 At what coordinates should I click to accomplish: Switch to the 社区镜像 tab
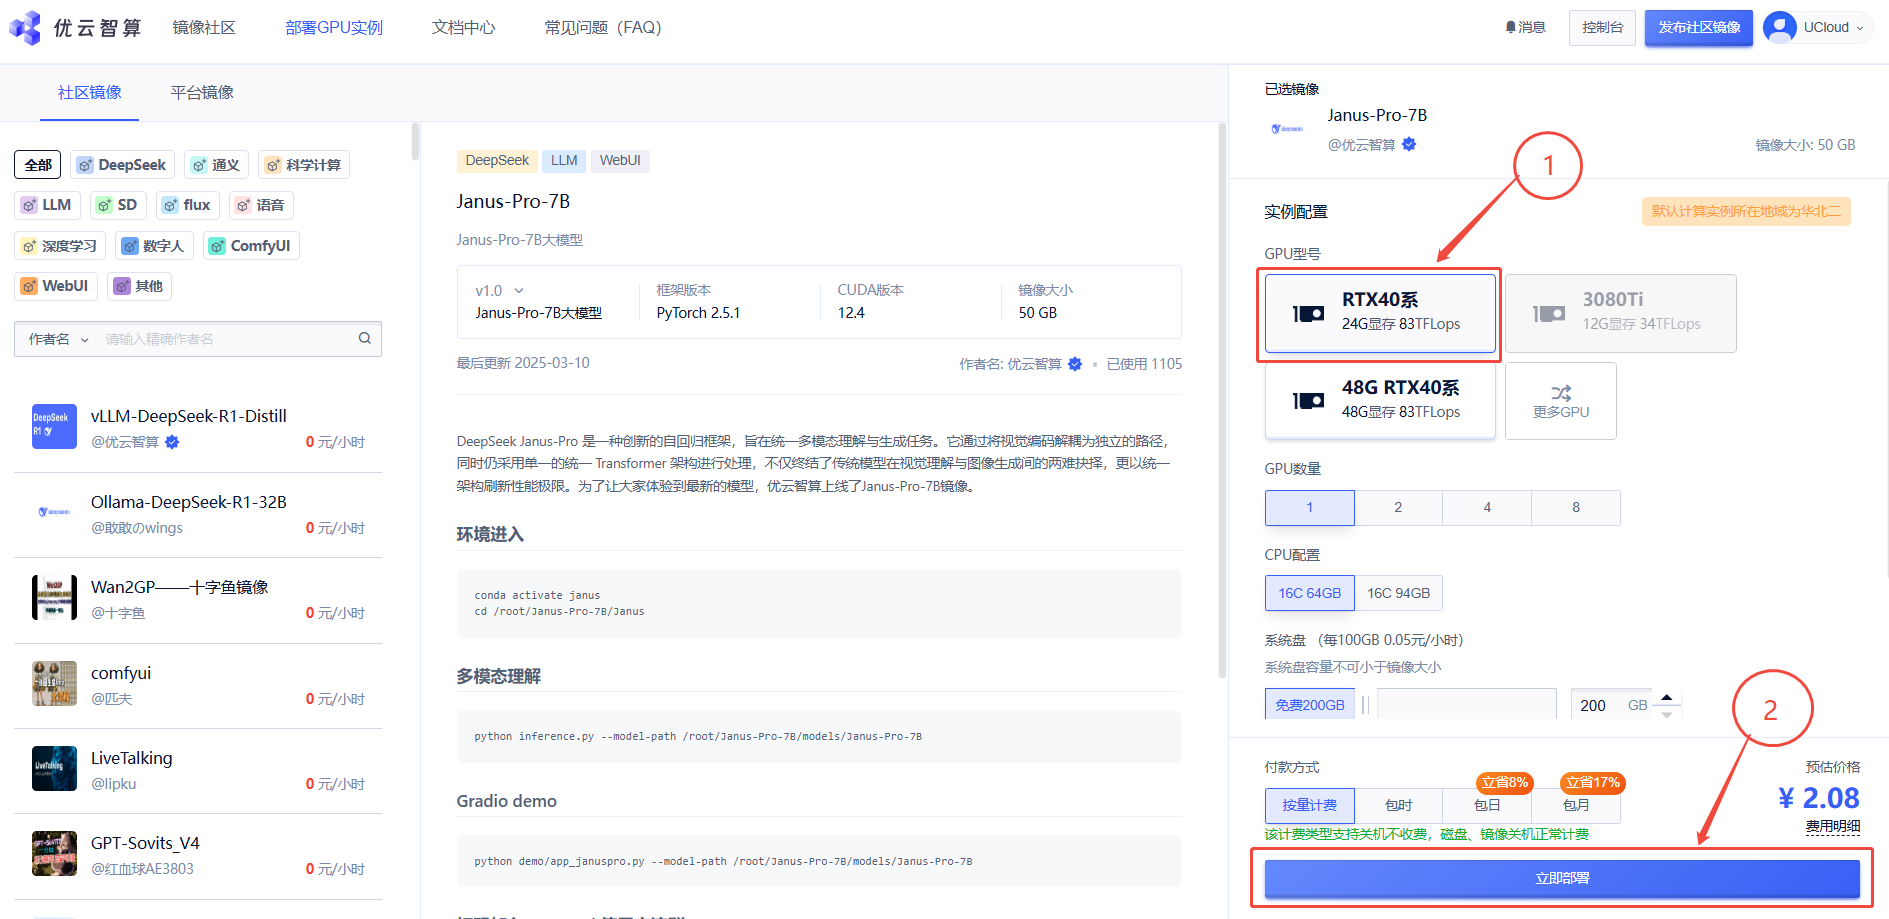pyautogui.click(x=90, y=92)
